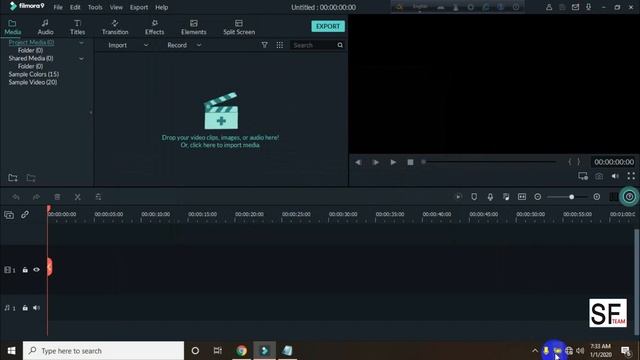Take a snapshot with camera icon
The image size is (640, 360).
[599, 176]
